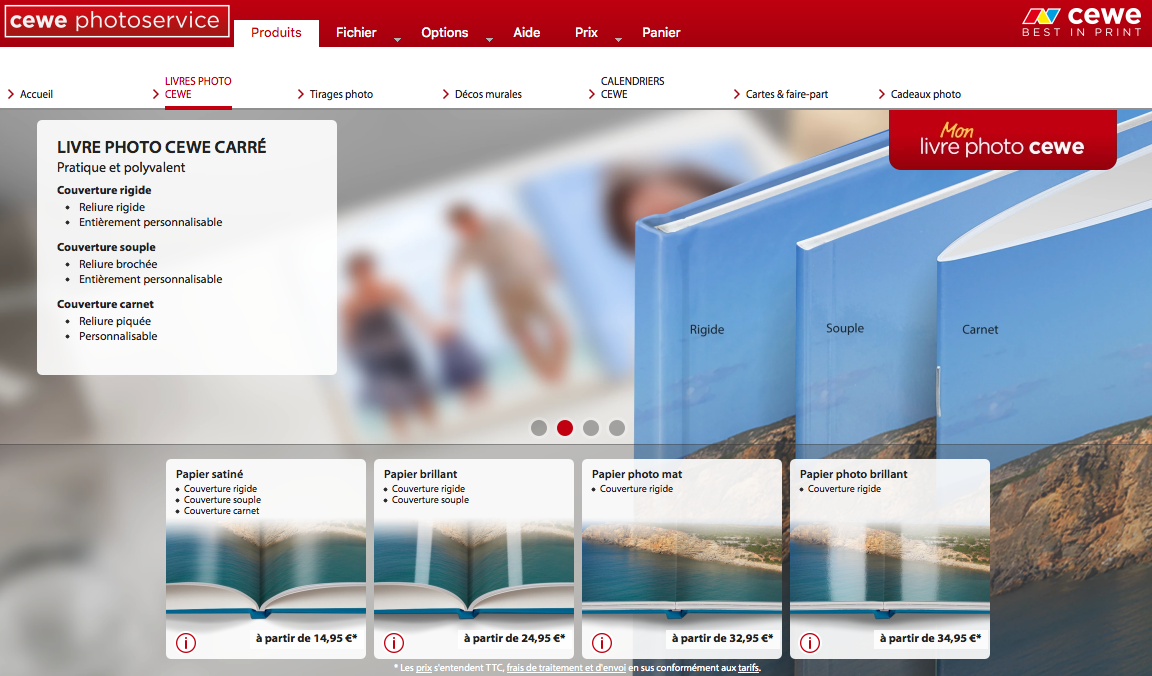The image size is (1152, 676).
Task: Open the Produits tab
Action: coord(276,33)
